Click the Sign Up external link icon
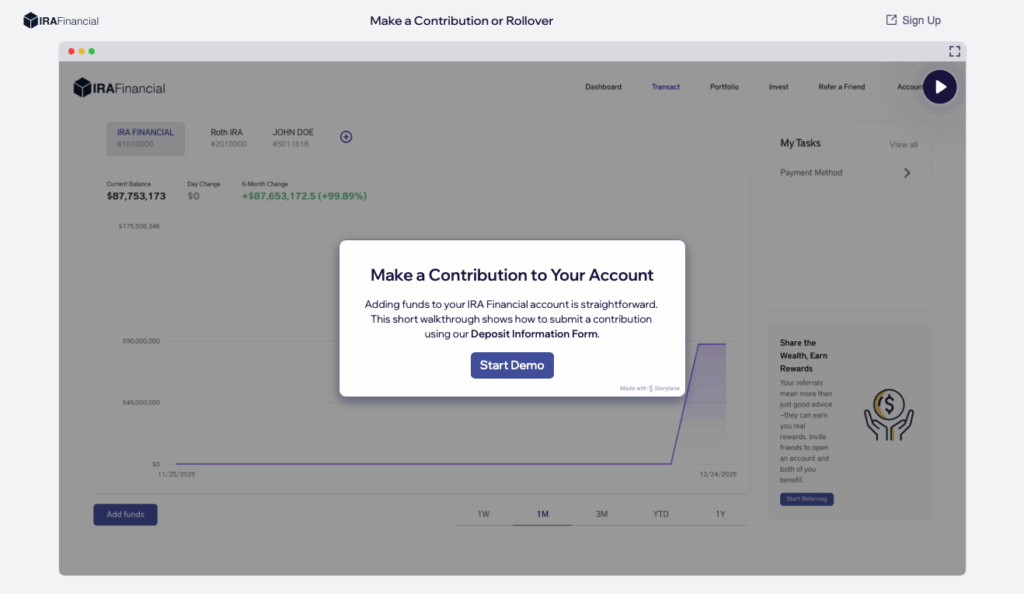This screenshot has height=594, width=1024. click(891, 20)
